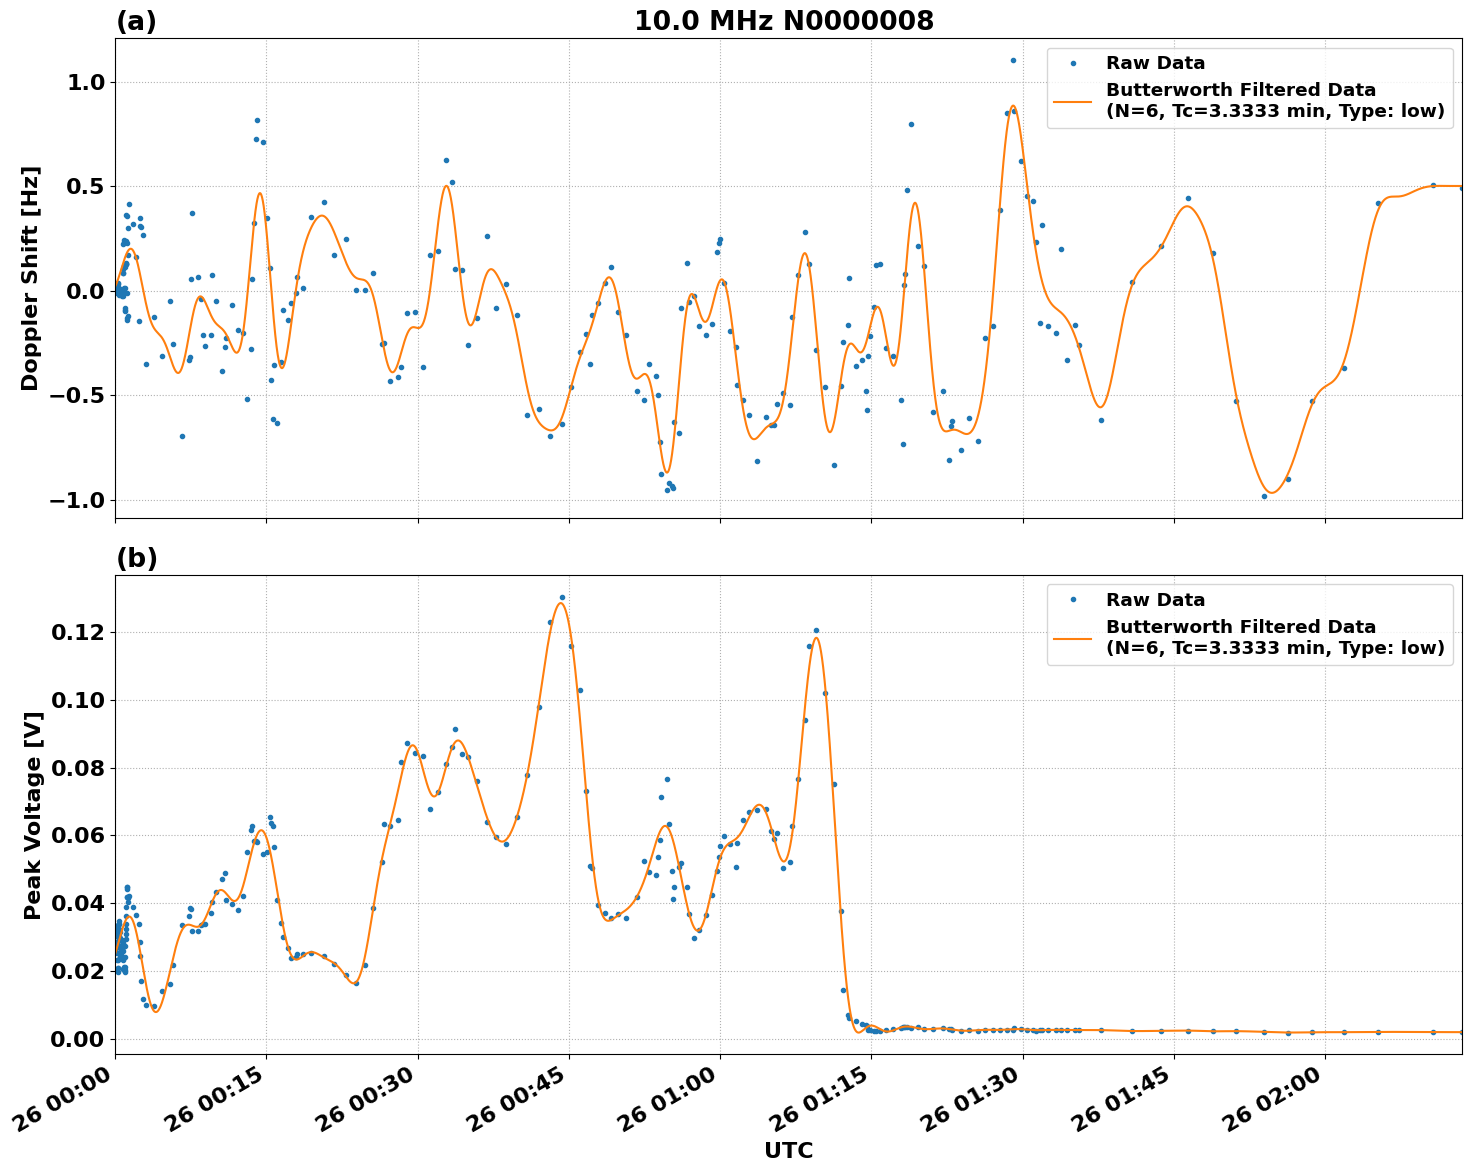1472x1172 pixels.
Task: Click the "0.5" Doppler y-axis tick label
Action: [x=86, y=187]
